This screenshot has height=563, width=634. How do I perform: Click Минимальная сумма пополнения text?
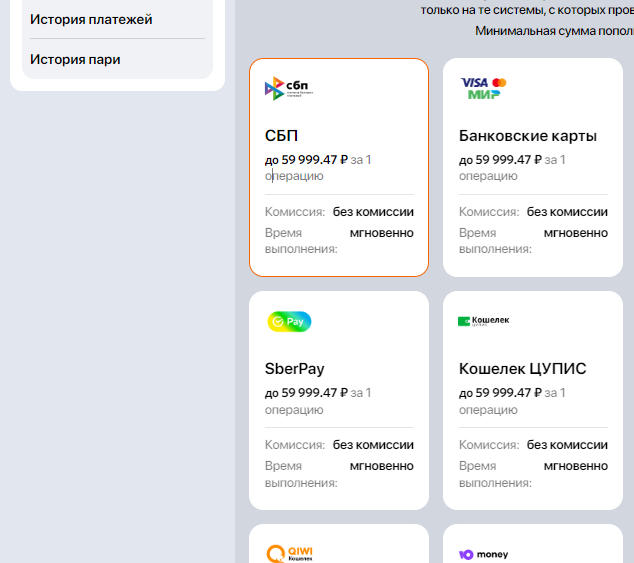554,31
